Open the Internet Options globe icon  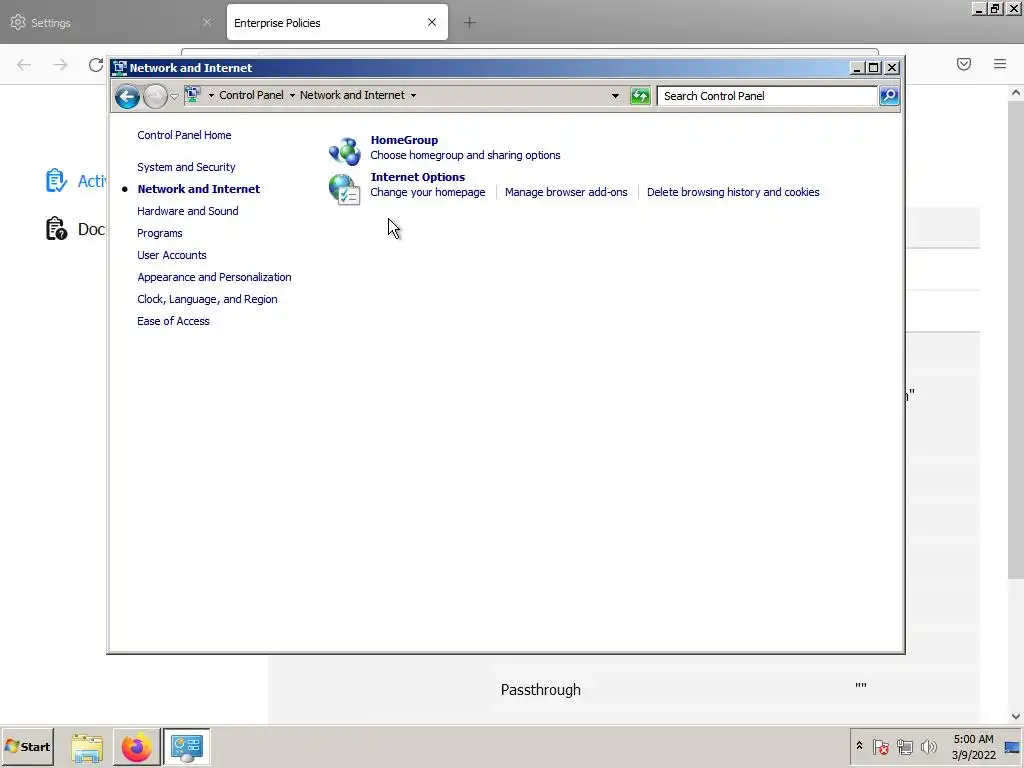tap(344, 189)
